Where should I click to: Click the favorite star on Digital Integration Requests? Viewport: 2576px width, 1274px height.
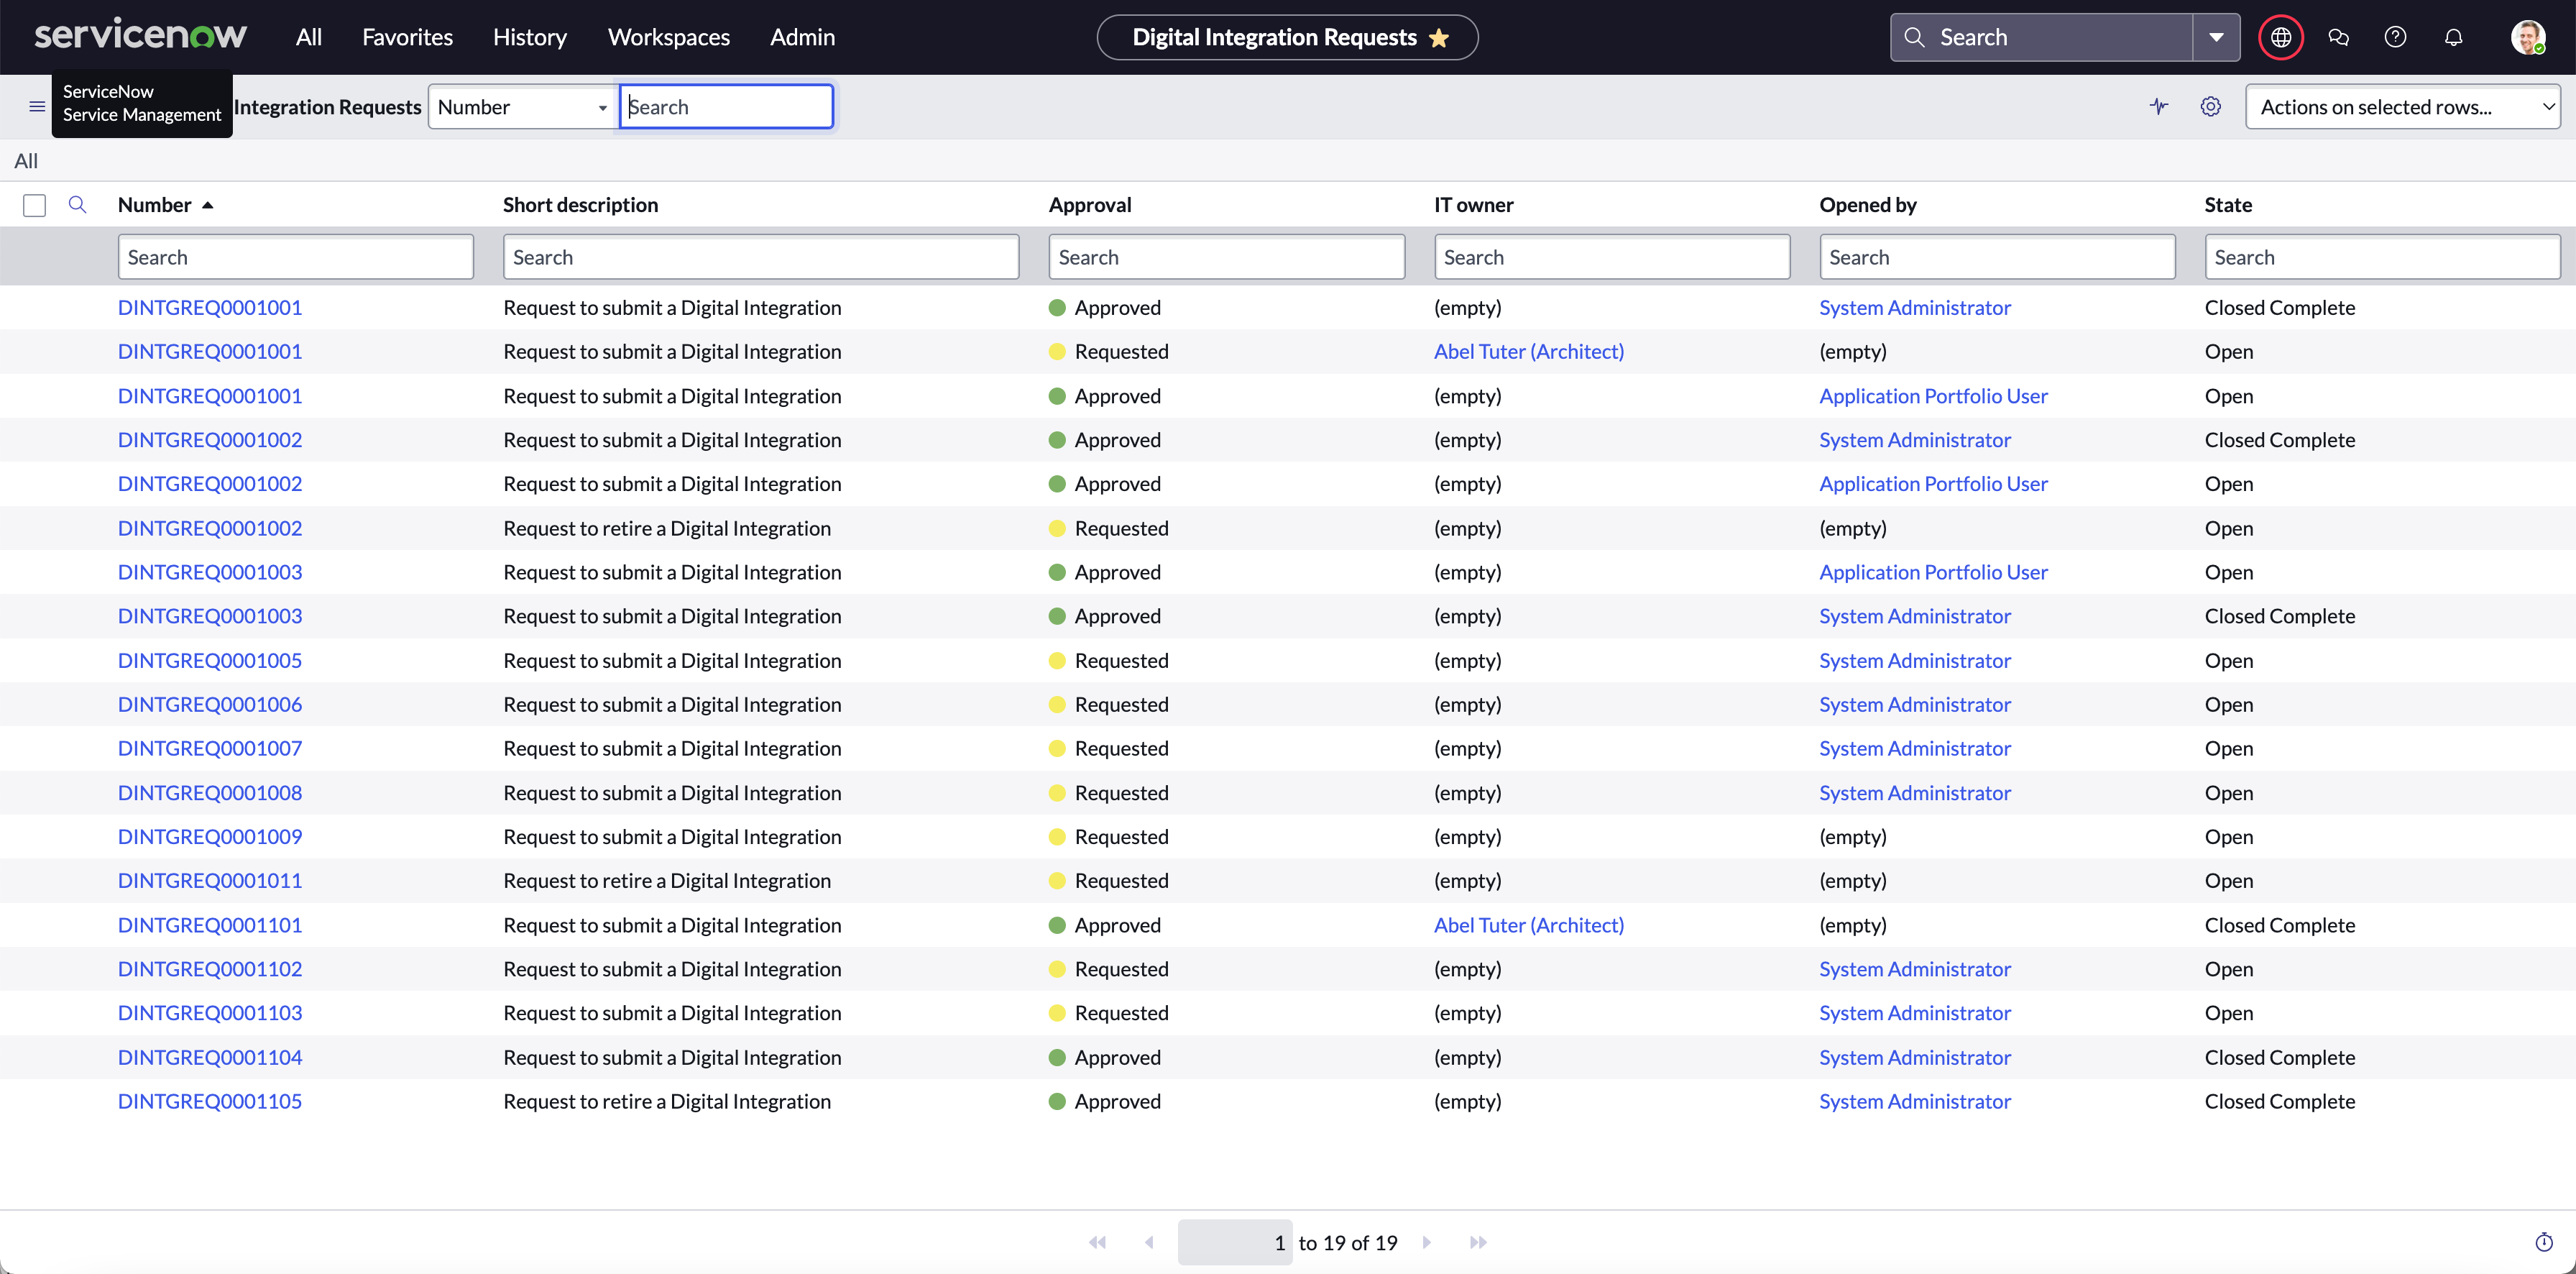pyautogui.click(x=1439, y=38)
